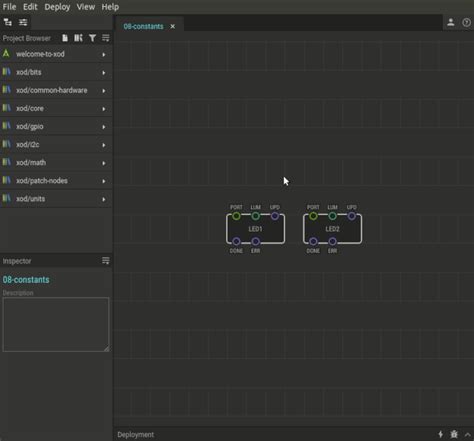Click the LUM pin on LED1
The width and height of the screenshot is (474, 441).
(255, 216)
